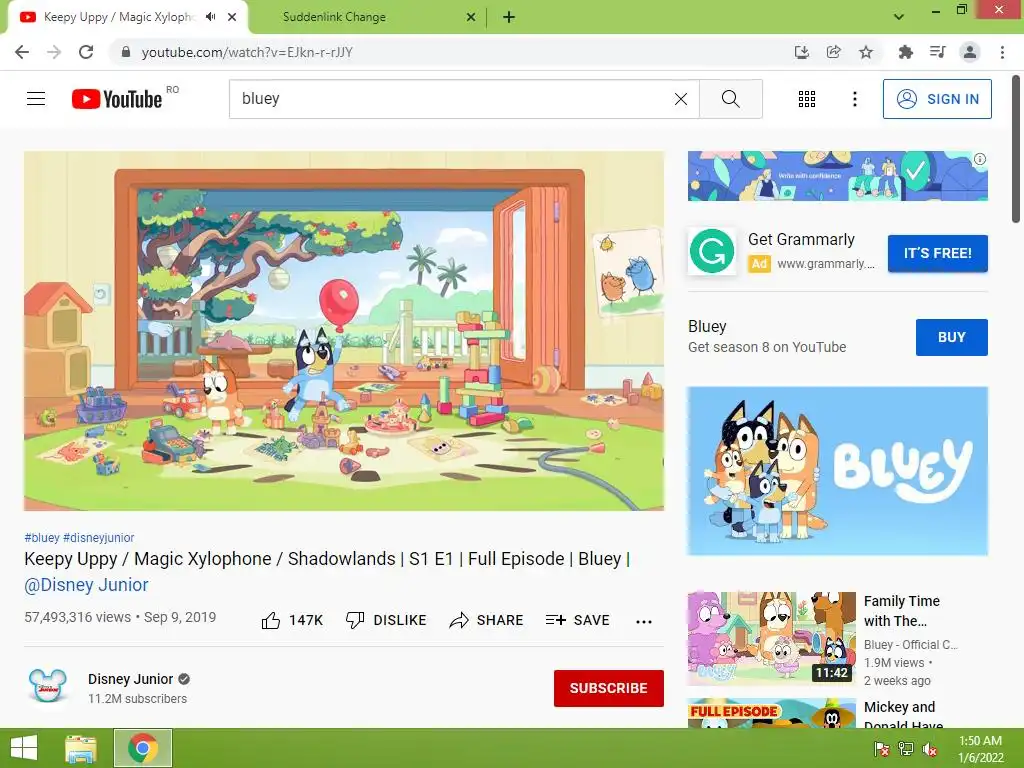Open the Bluey show poster thumbnail
The height and width of the screenshot is (768, 1024).
point(837,471)
